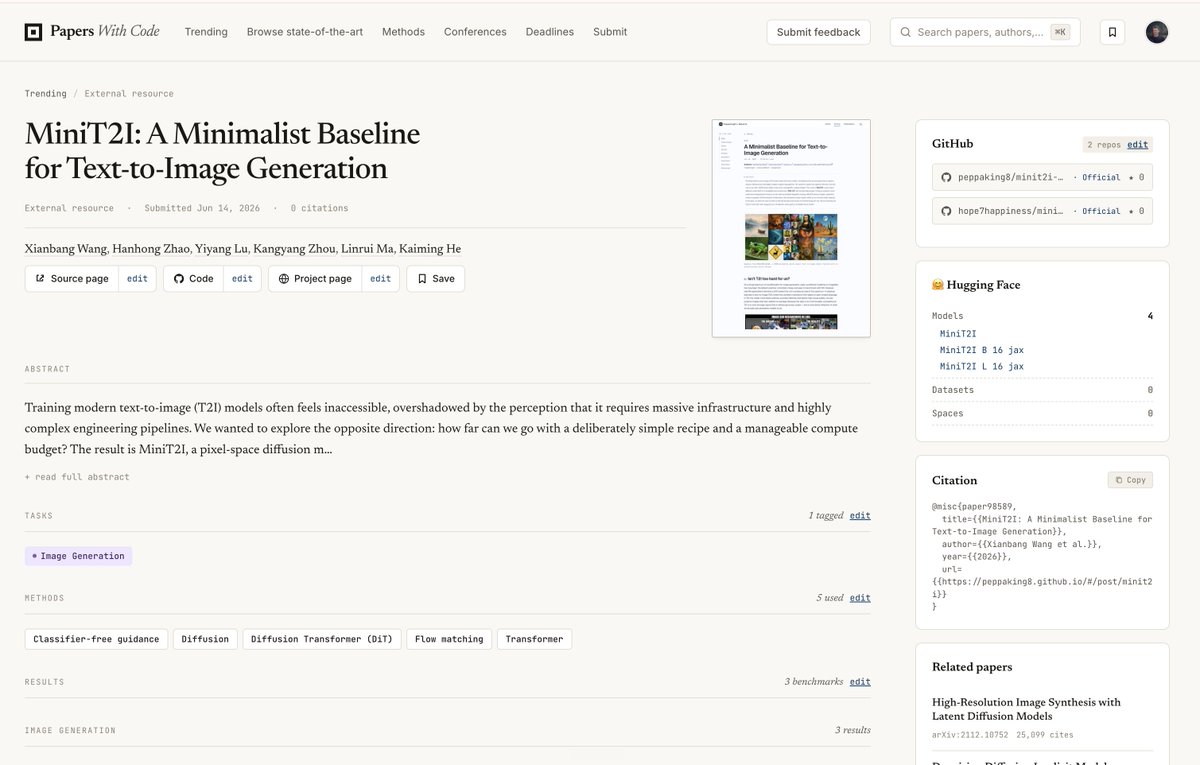Viewport: 1200px width, 765px height.
Task: Open the MiniT2I B 16 jax model
Action: coord(981,350)
